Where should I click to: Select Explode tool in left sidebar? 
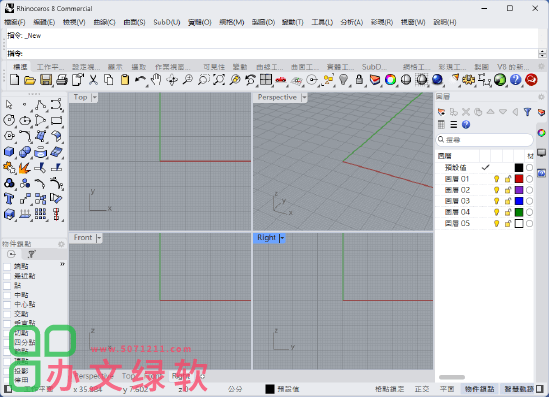25,168
